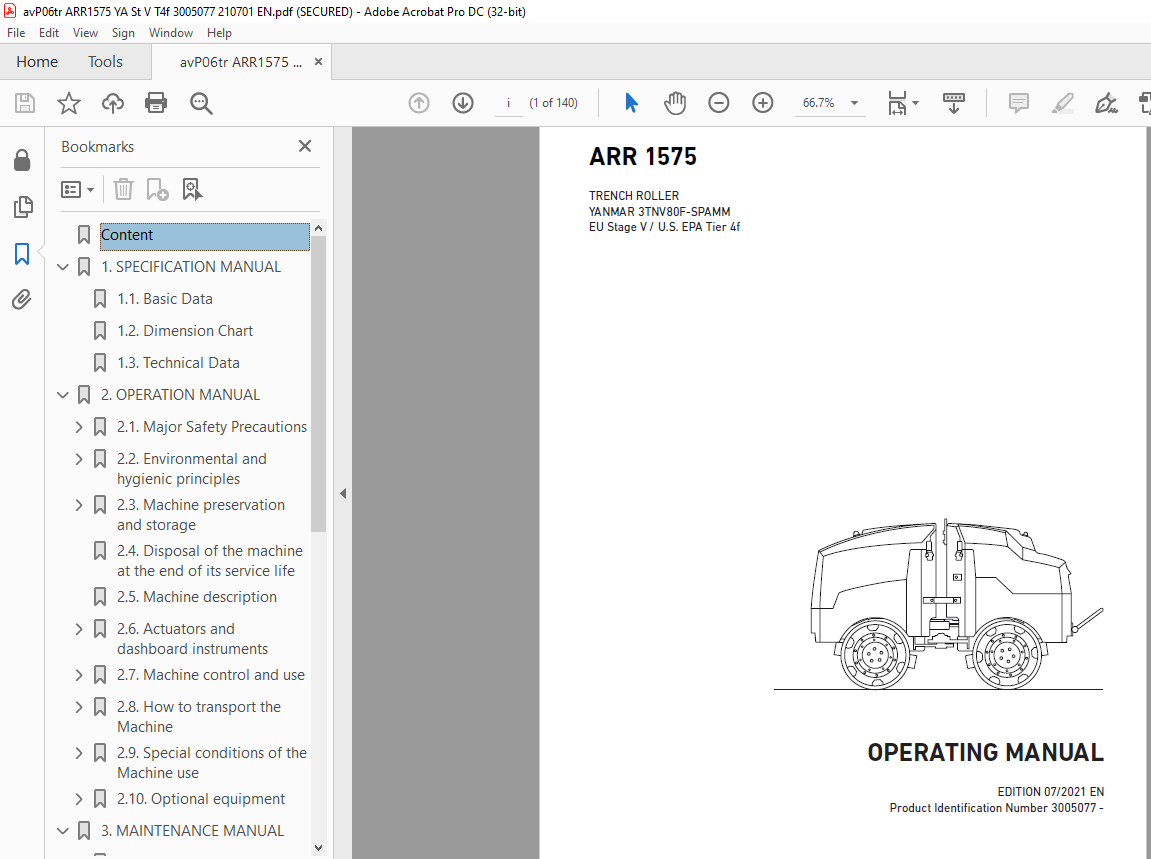Open the Attachments paperclip icon
The image size is (1151, 859).
click(x=21, y=300)
